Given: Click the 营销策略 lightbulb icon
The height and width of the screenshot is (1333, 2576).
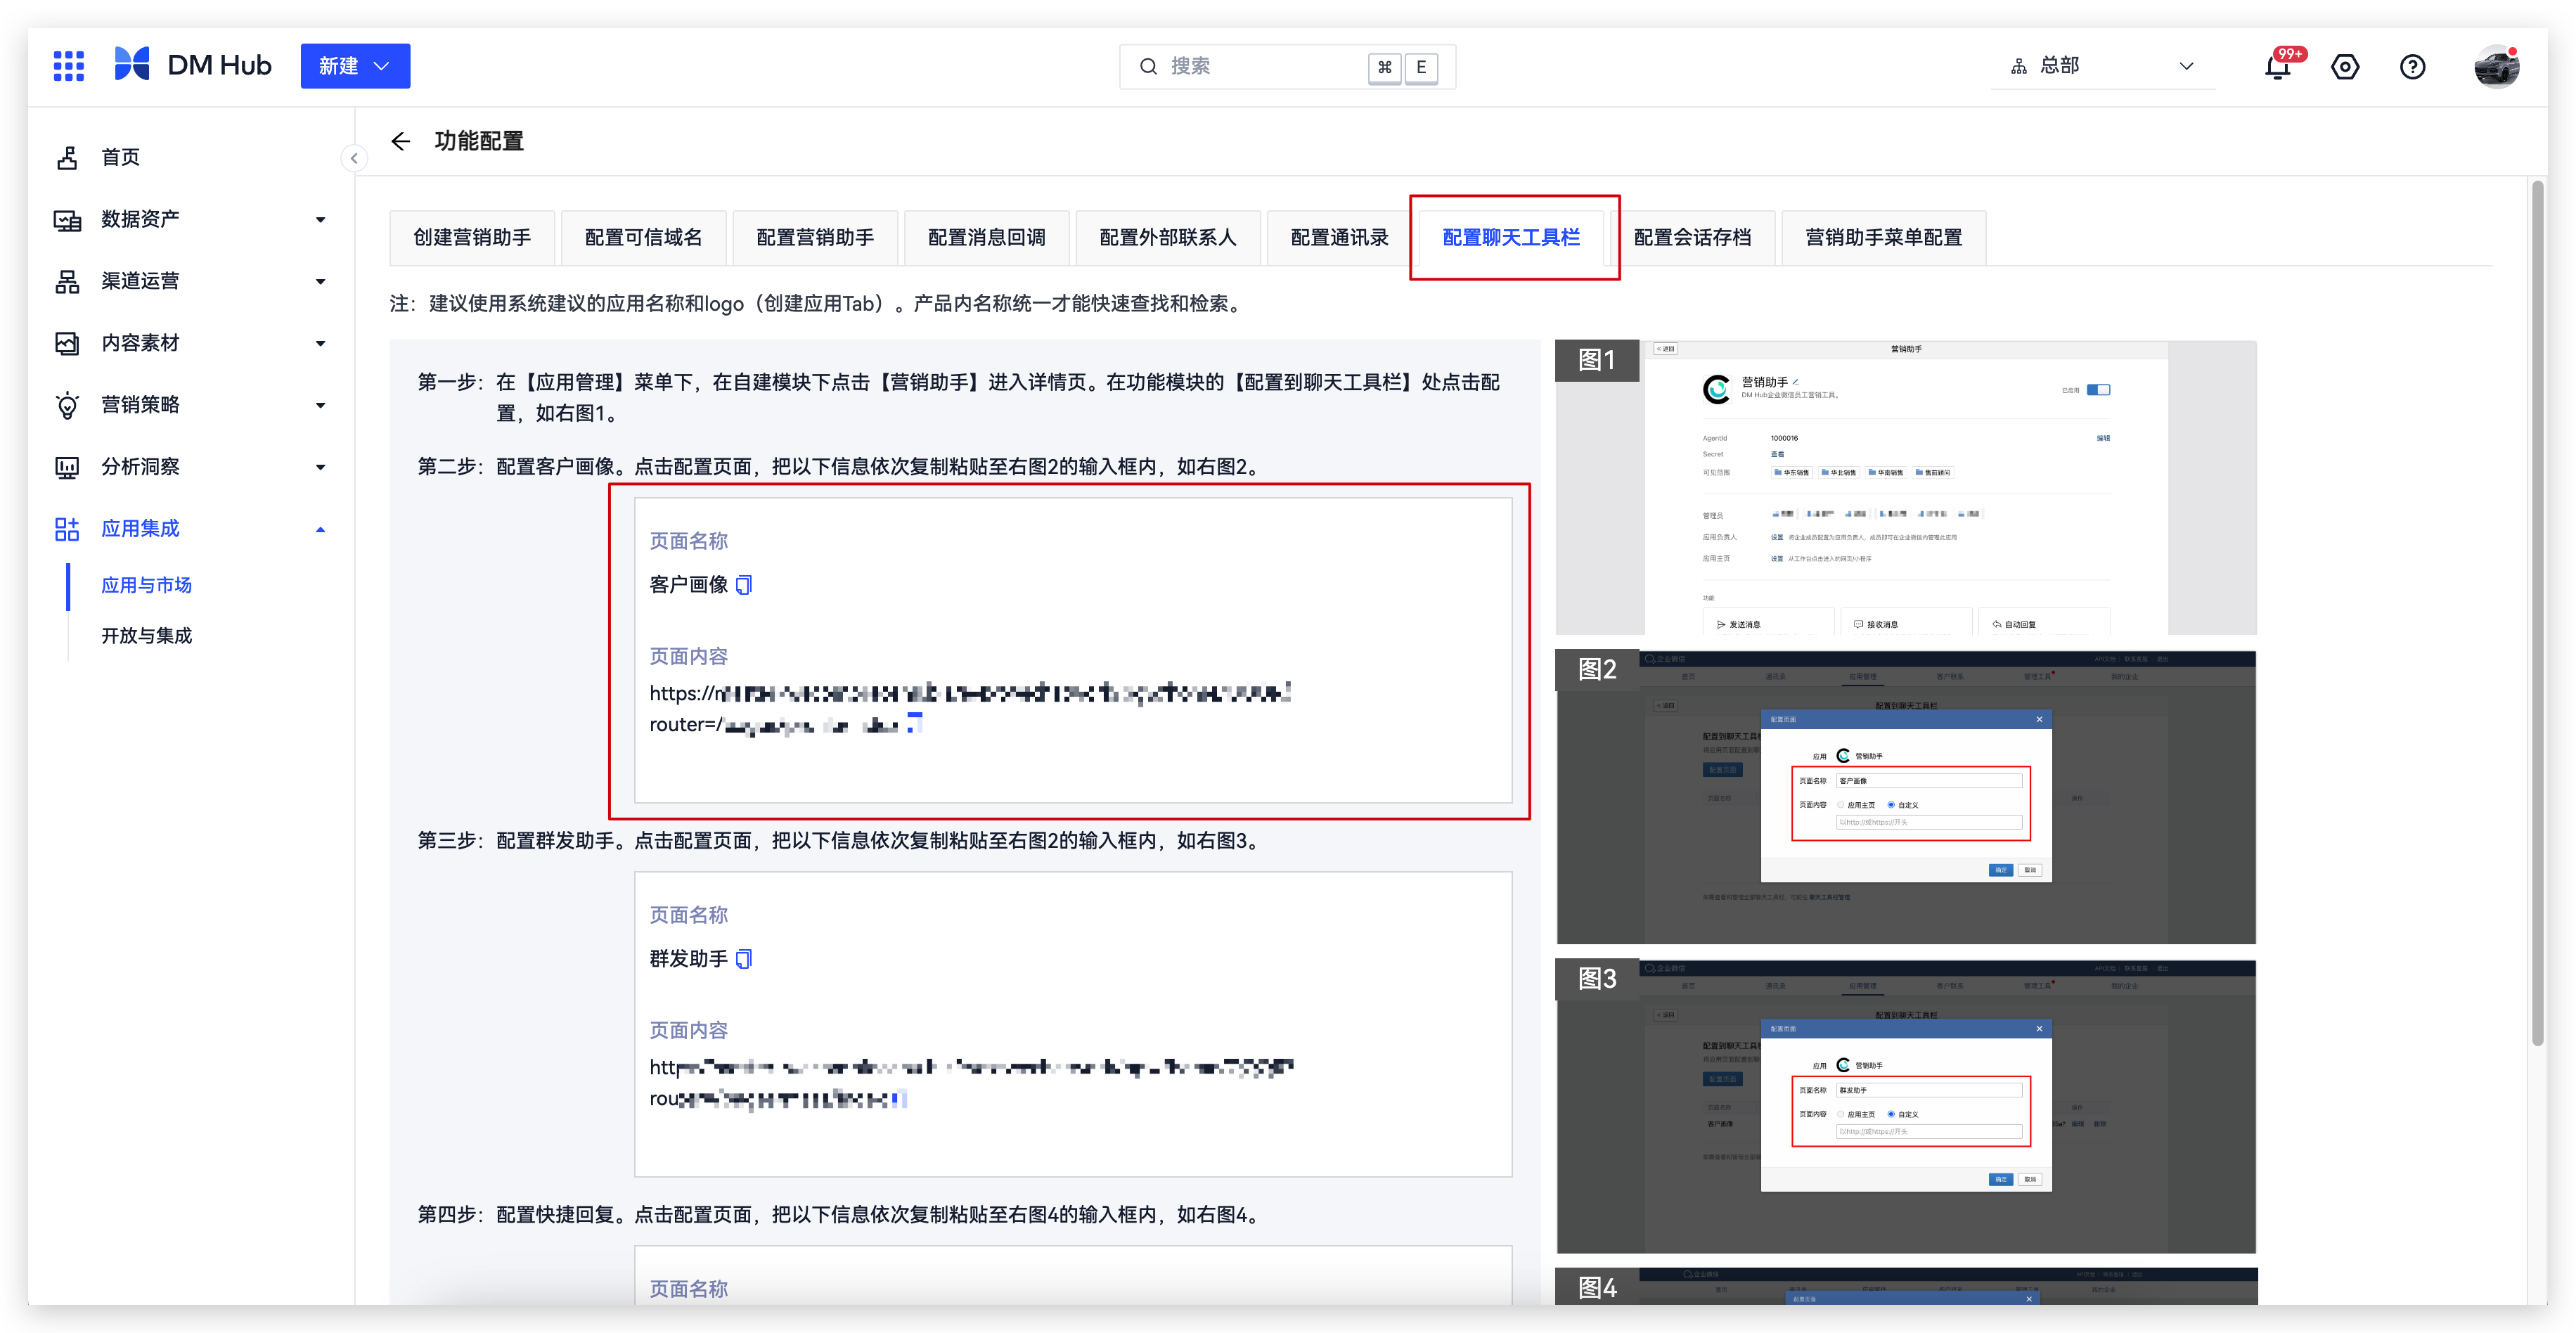Looking at the screenshot, I should (x=67, y=405).
